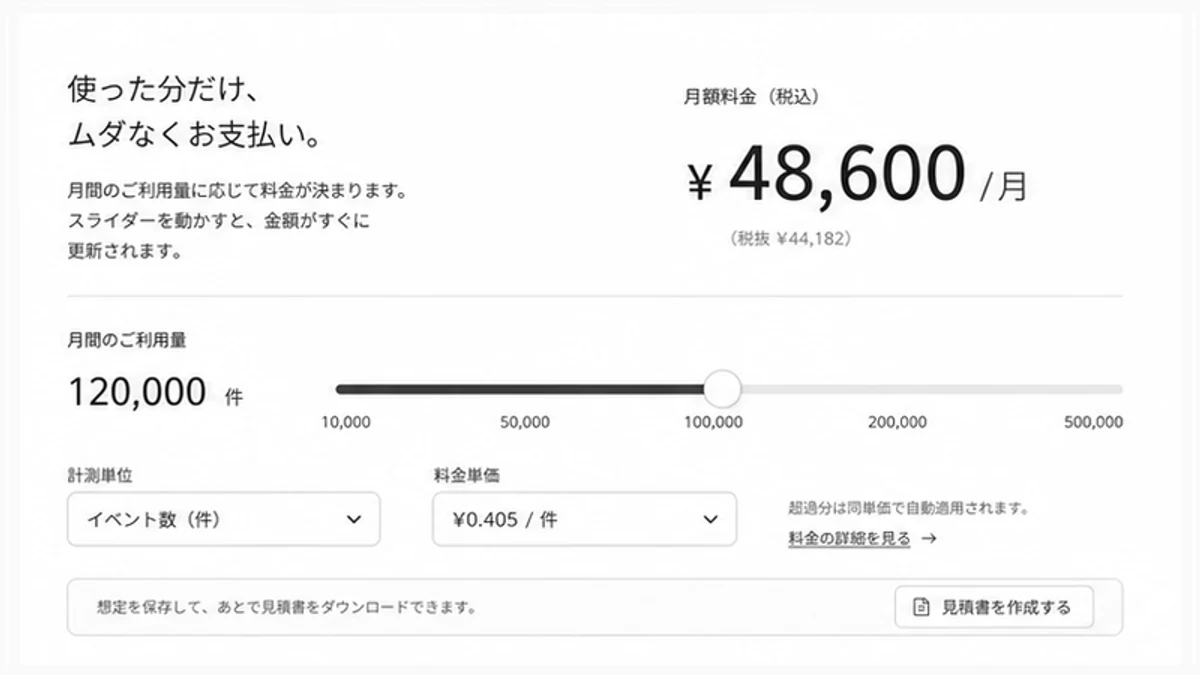The width and height of the screenshot is (1200, 675).
Task: Click the 税抜 ¥44,182 text
Action: (x=791, y=240)
